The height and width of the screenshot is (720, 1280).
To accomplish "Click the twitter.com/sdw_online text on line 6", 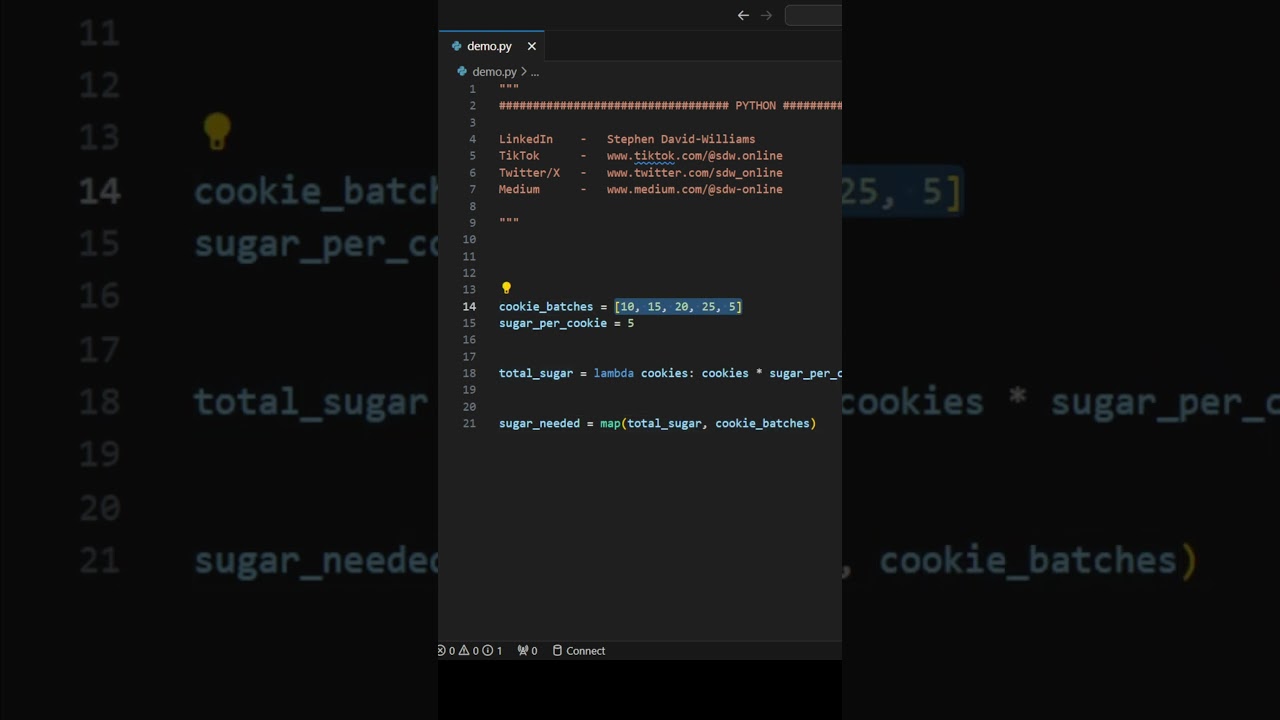I will pos(694,173).
